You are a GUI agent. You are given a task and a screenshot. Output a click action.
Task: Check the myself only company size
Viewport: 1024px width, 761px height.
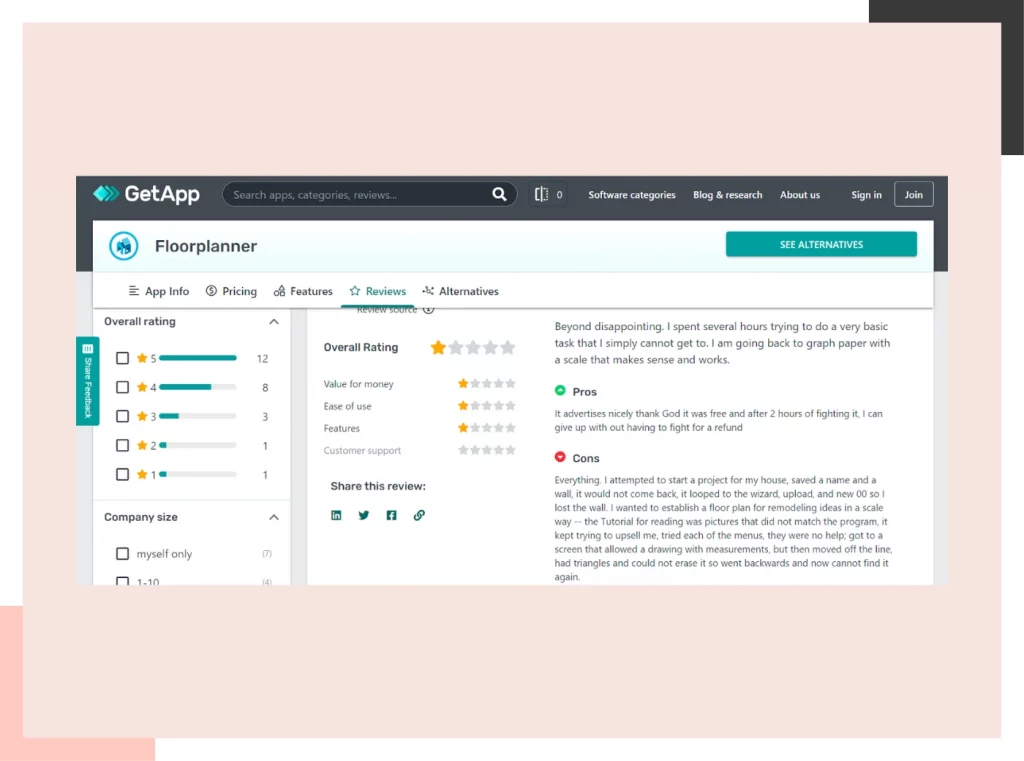pos(122,553)
